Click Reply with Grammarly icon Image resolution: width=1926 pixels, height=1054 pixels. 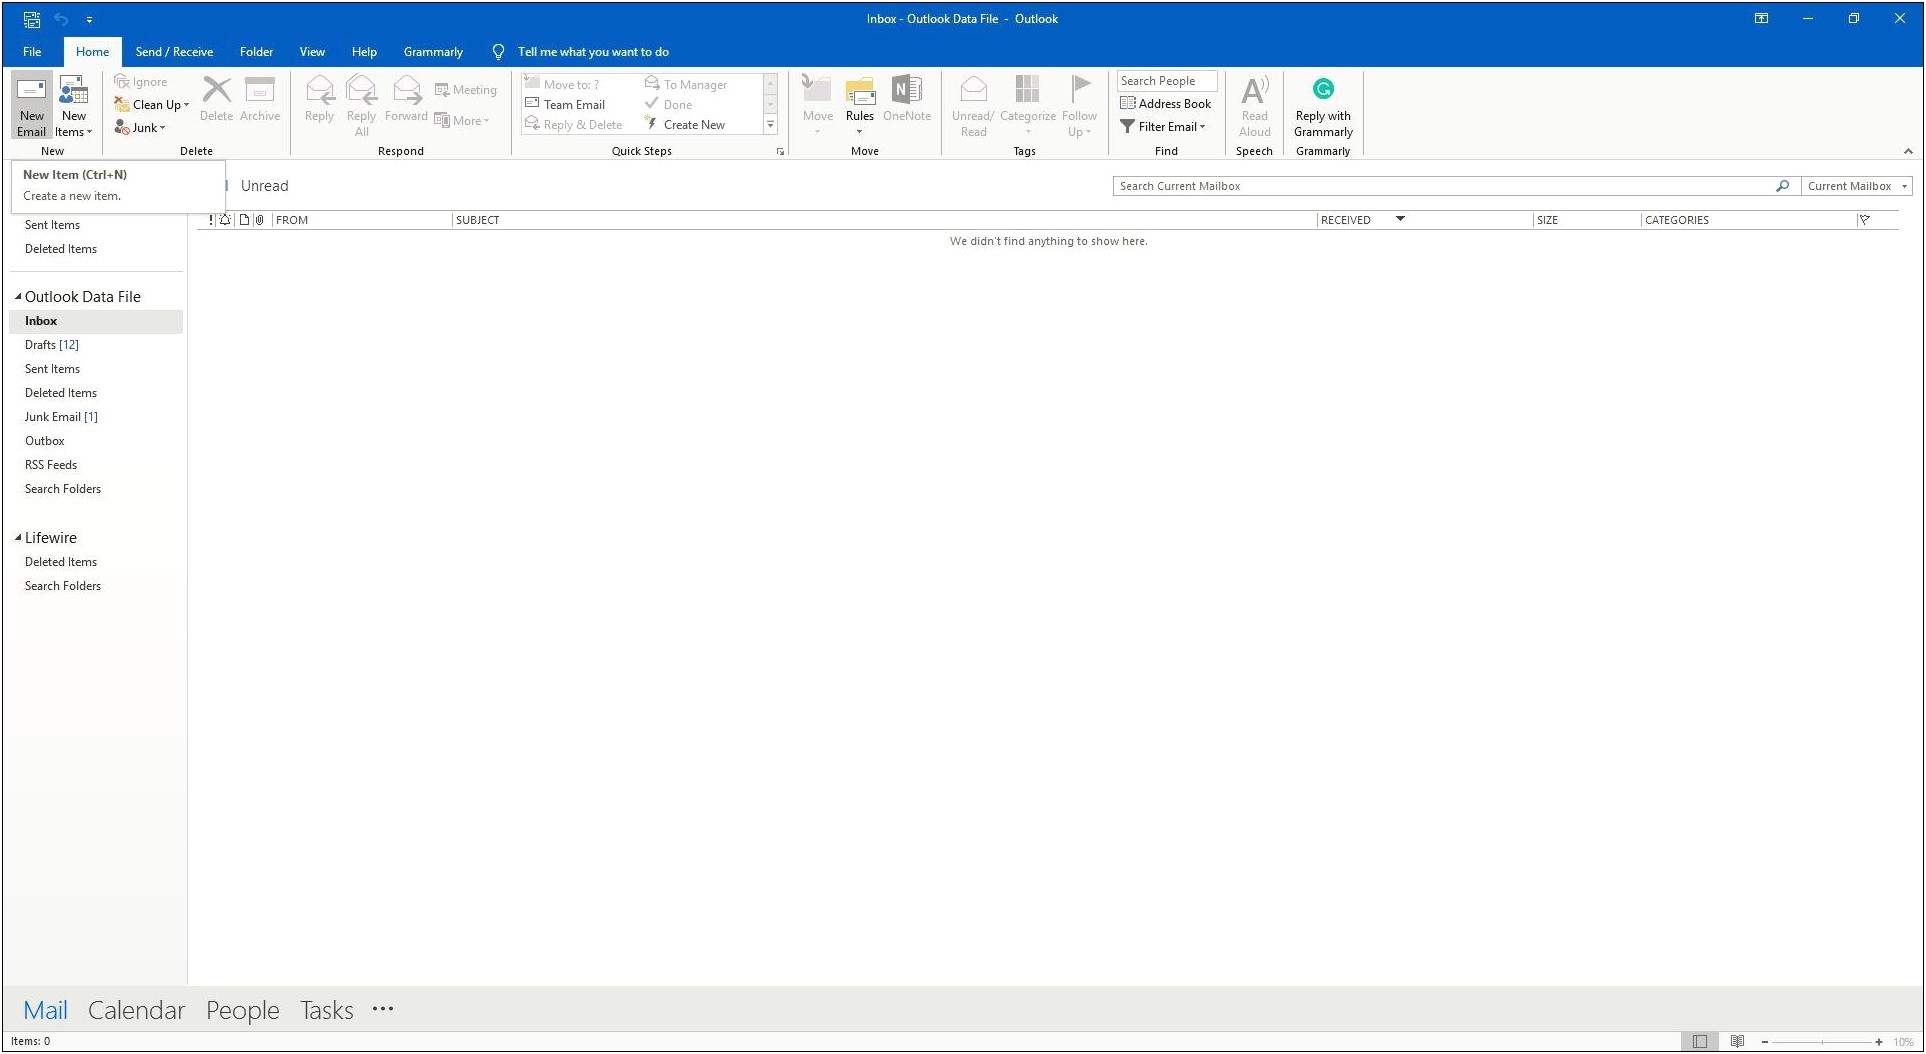[x=1323, y=89]
